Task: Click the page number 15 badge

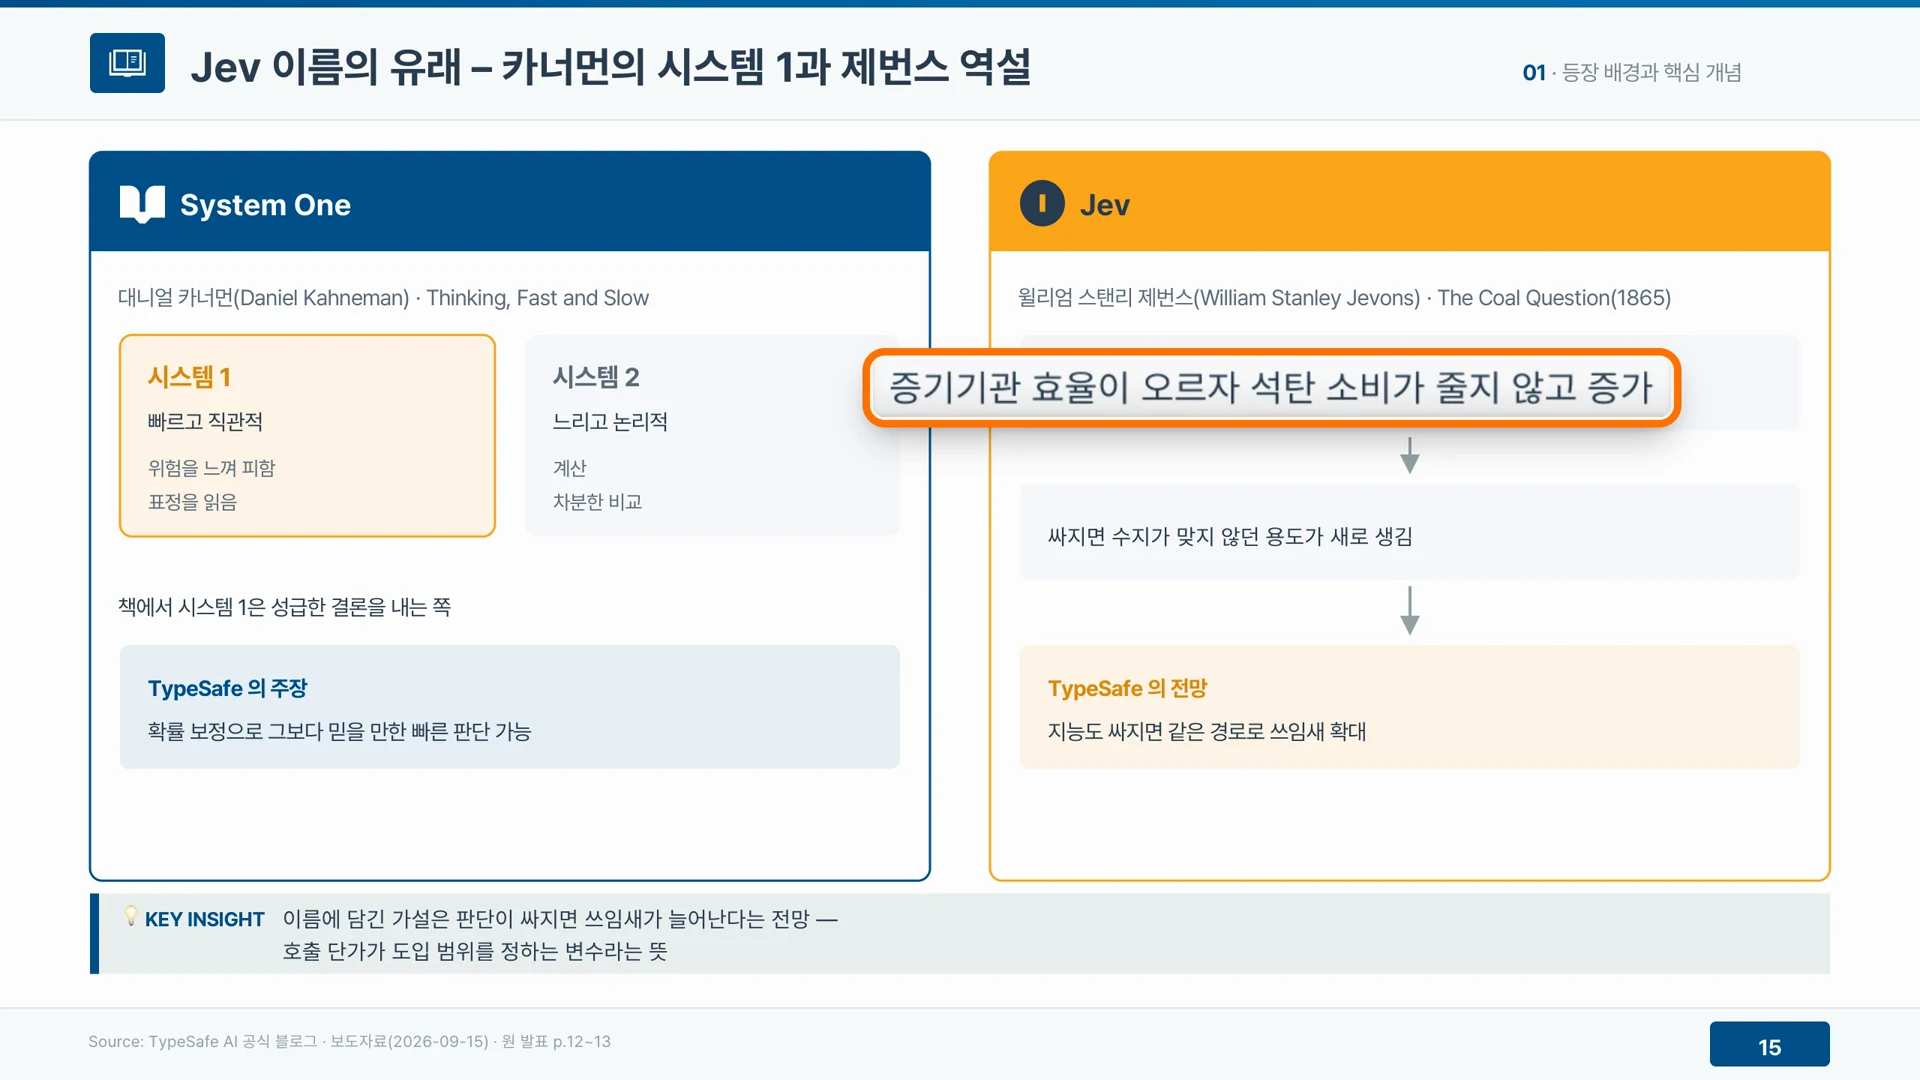Action: tap(1769, 1045)
